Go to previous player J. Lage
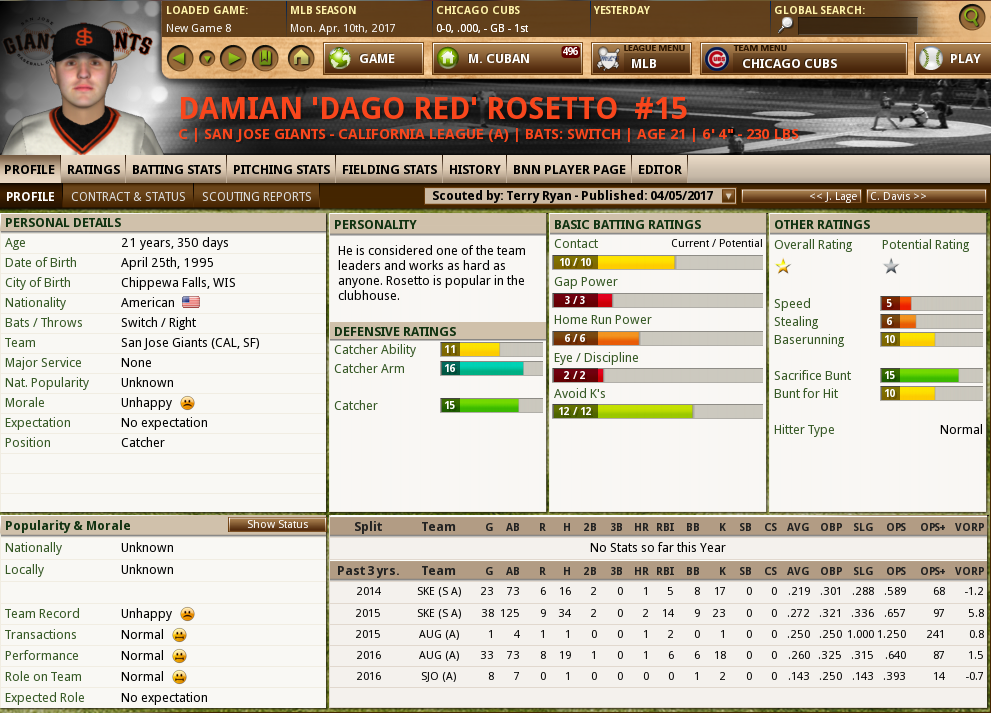991x713 pixels. point(801,196)
